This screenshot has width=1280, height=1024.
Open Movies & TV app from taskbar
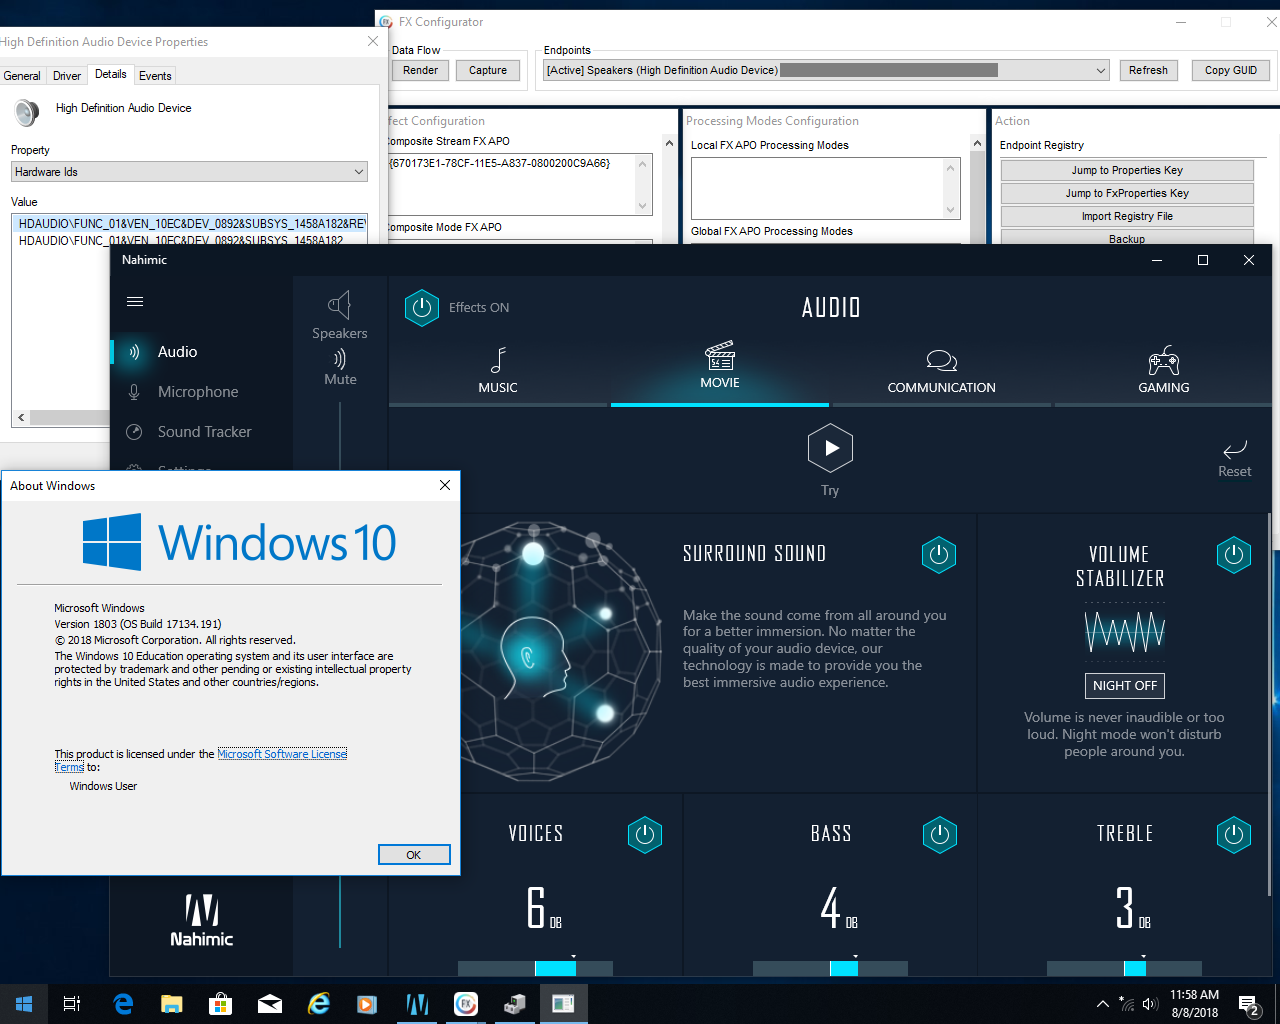(x=367, y=1004)
